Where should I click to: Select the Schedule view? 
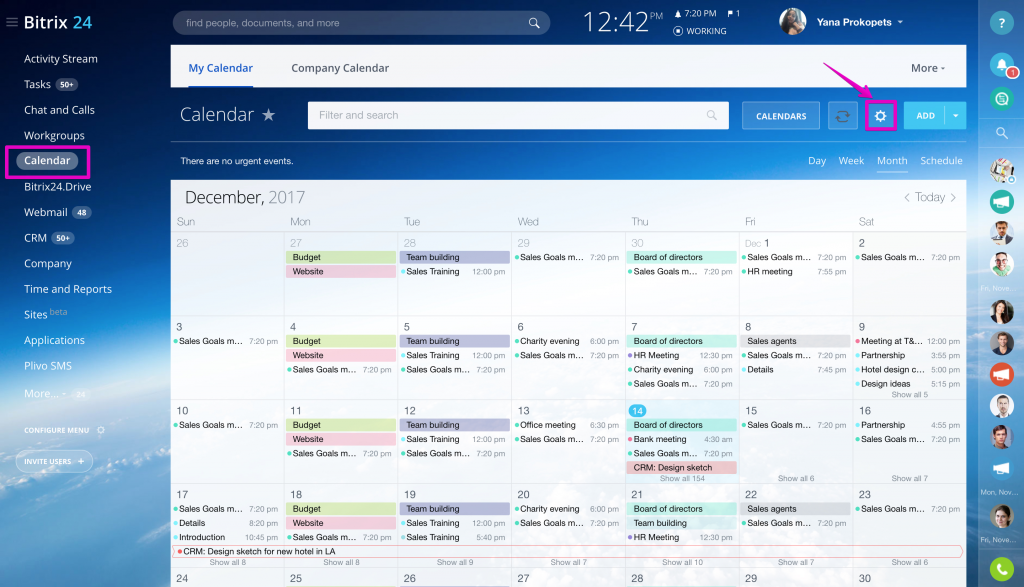tap(941, 161)
